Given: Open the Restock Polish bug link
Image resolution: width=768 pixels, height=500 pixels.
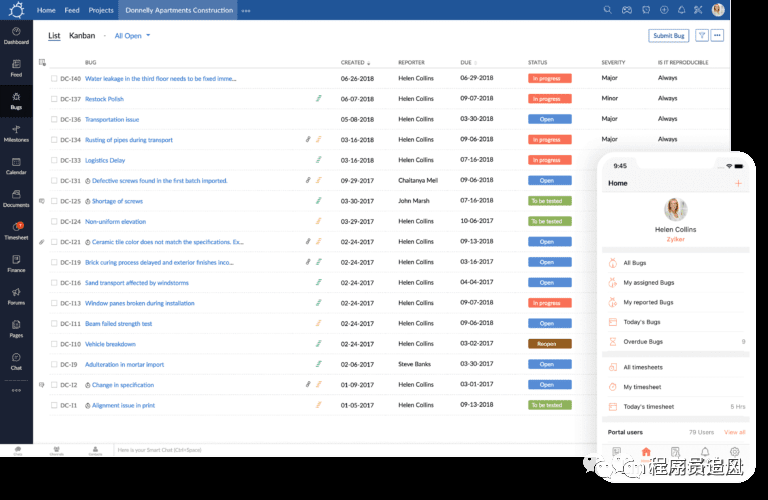Looking at the screenshot, I should coord(104,99).
